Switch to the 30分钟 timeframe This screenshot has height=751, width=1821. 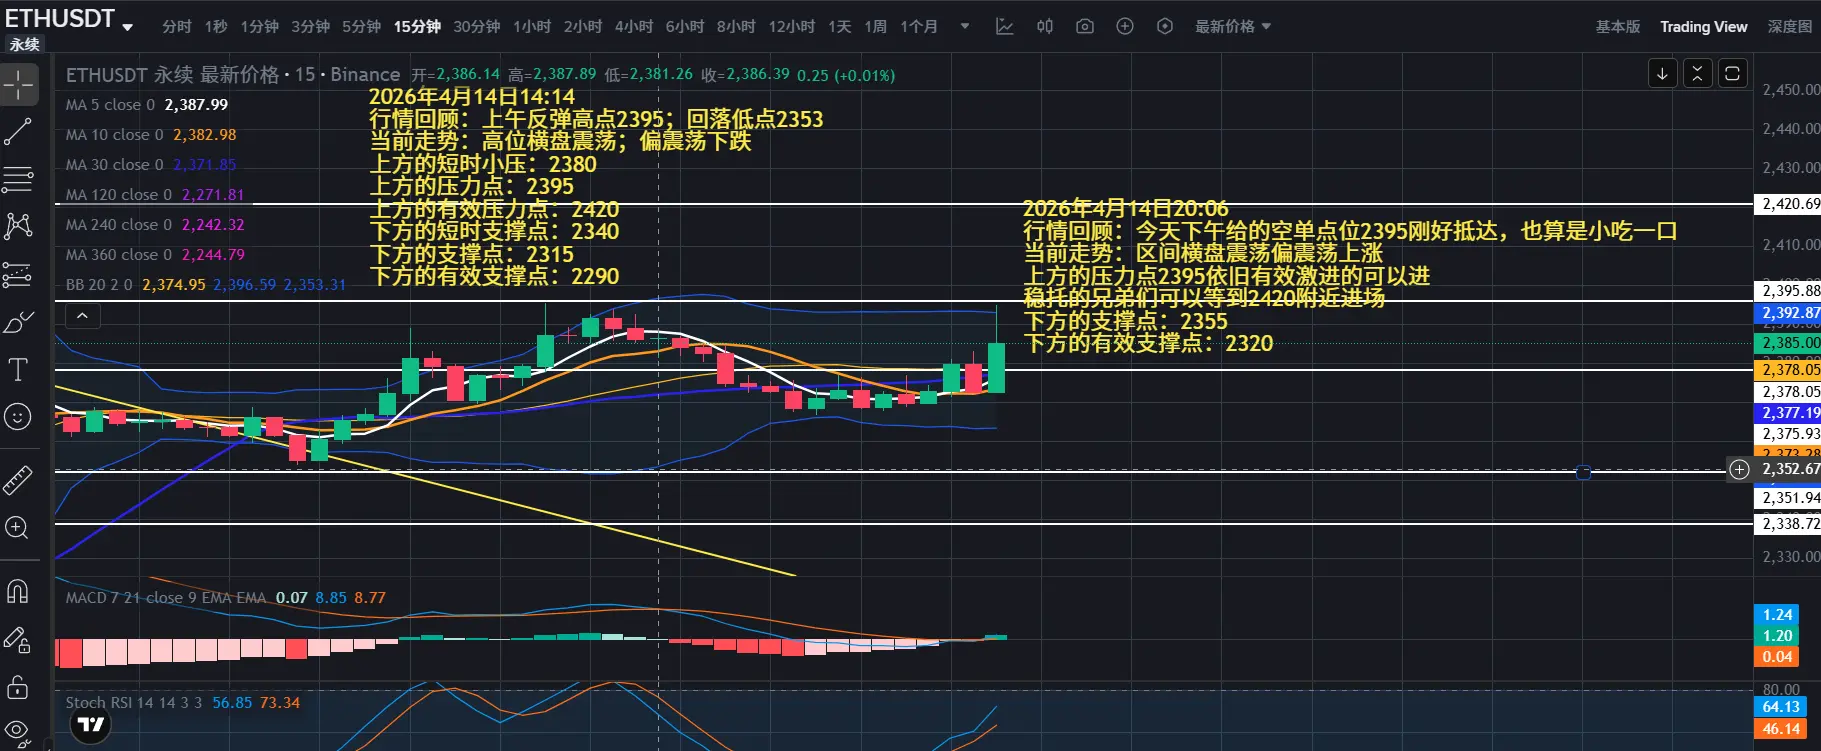pyautogui.click(x=477, y=27)
